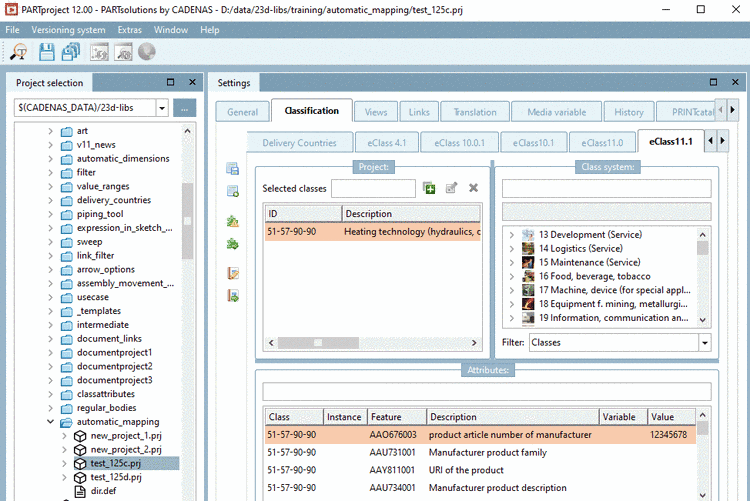Click the Attributes search field
This screenshot has width=750, height=501.
coord(486,391)
